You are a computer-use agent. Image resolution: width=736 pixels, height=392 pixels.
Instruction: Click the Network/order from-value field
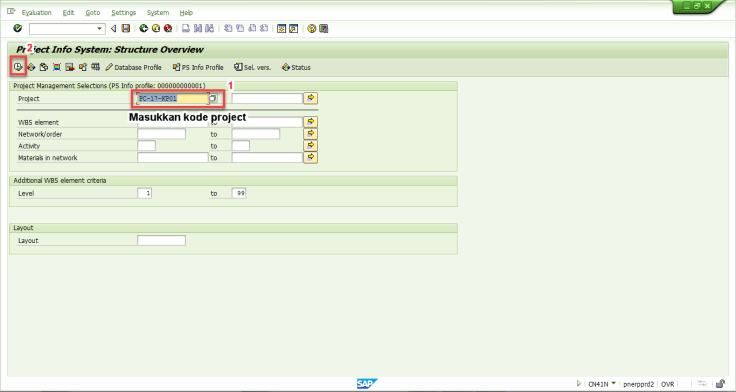coord(161,134)
